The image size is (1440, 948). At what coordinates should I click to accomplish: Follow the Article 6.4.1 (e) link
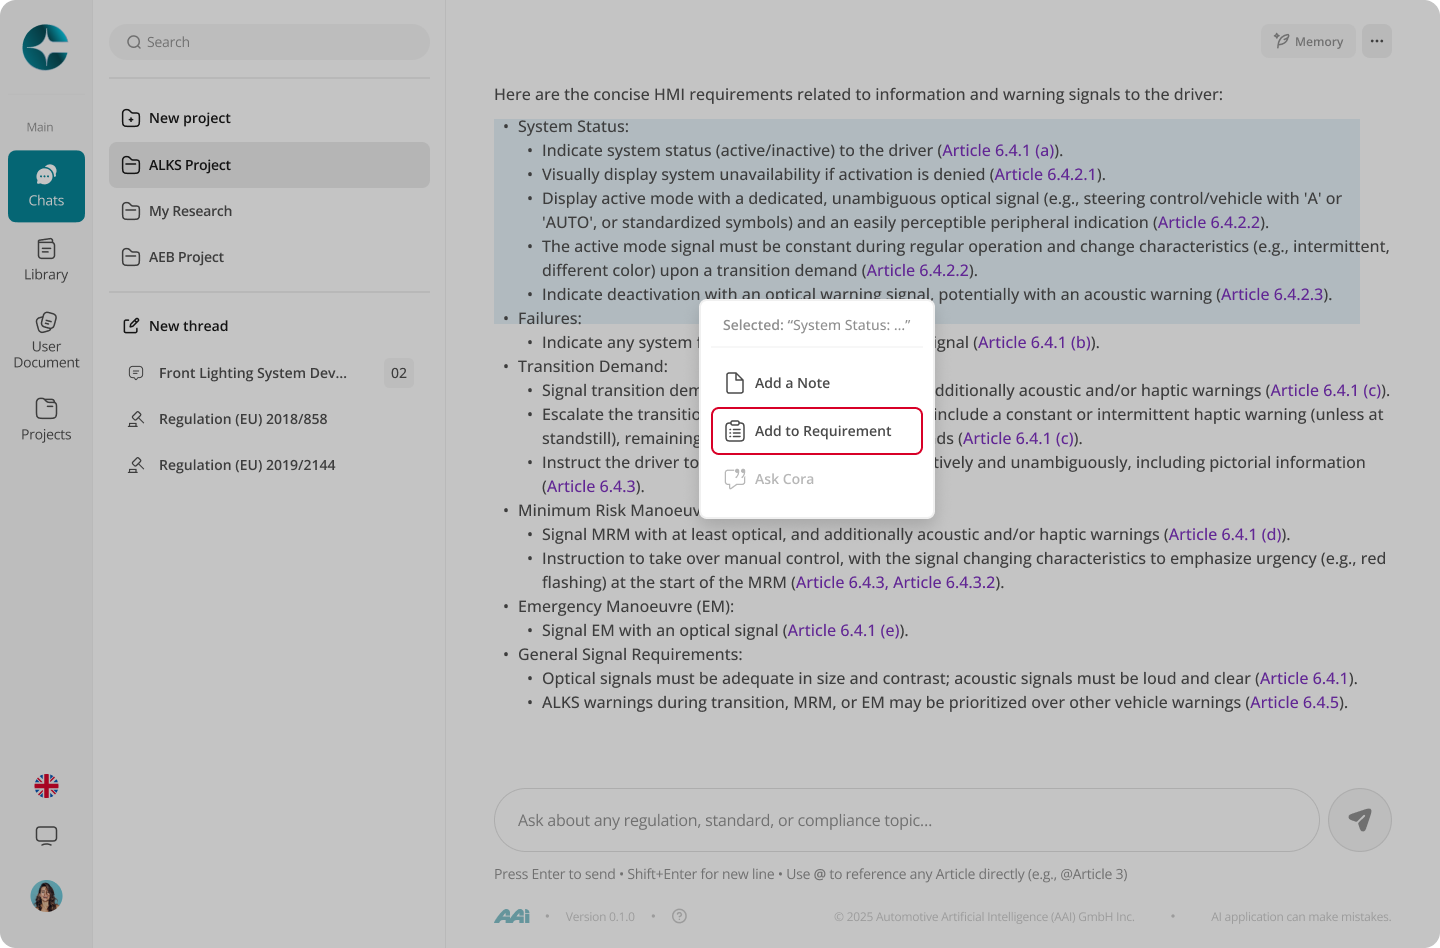click(845, 630)
